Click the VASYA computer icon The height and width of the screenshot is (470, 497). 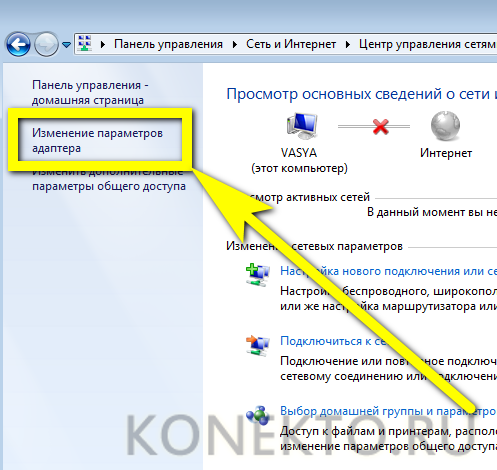click(302, 126)
